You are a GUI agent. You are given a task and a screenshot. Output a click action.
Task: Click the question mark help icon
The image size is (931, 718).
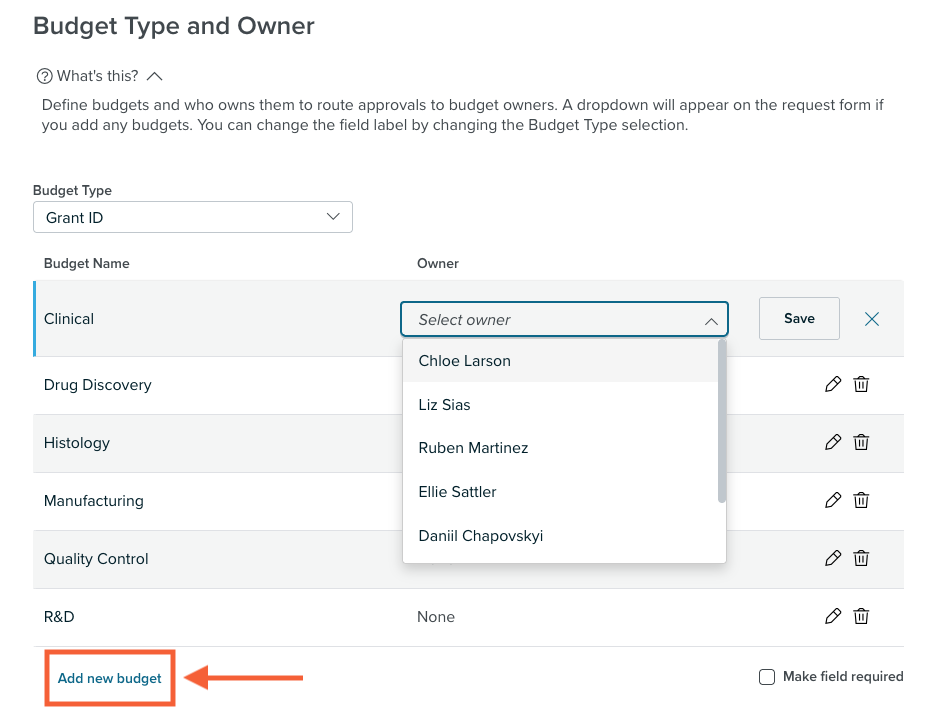45,76
